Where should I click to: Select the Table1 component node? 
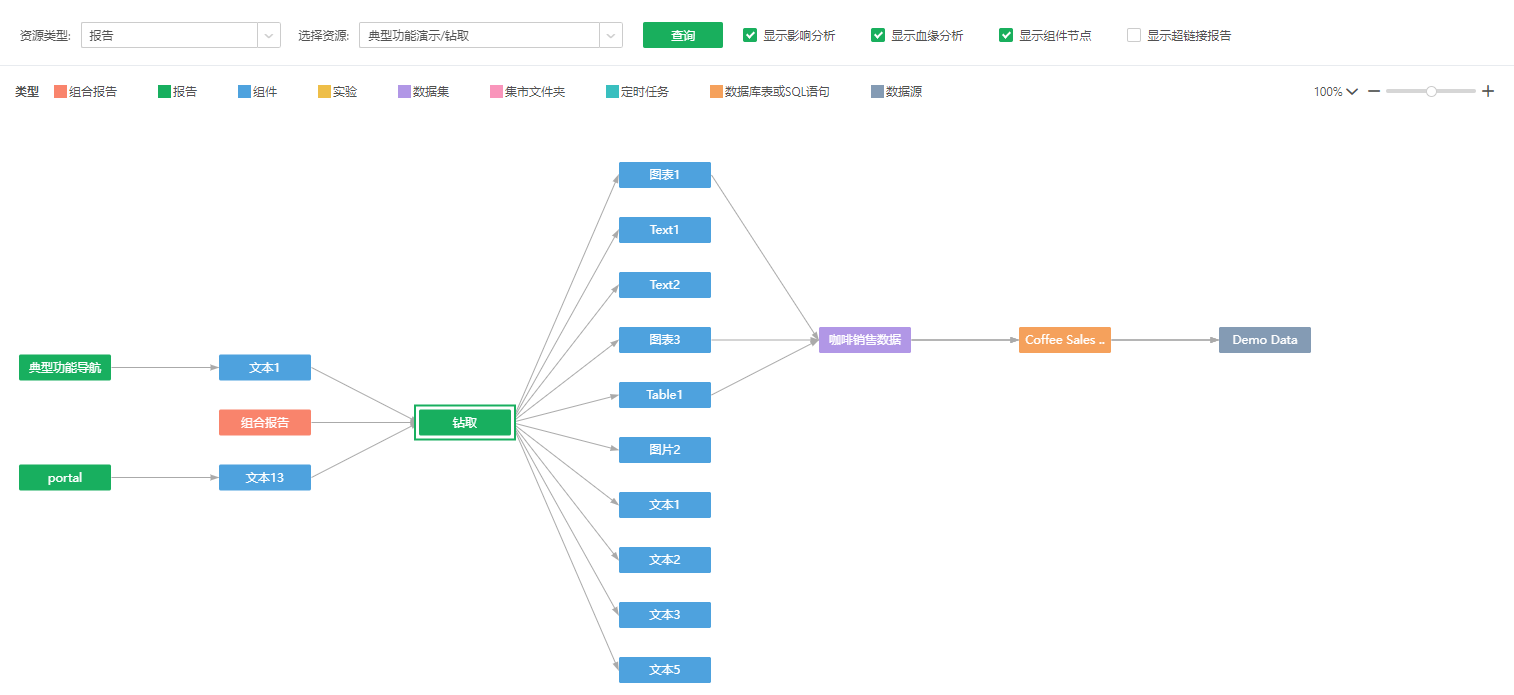(664, 395)
